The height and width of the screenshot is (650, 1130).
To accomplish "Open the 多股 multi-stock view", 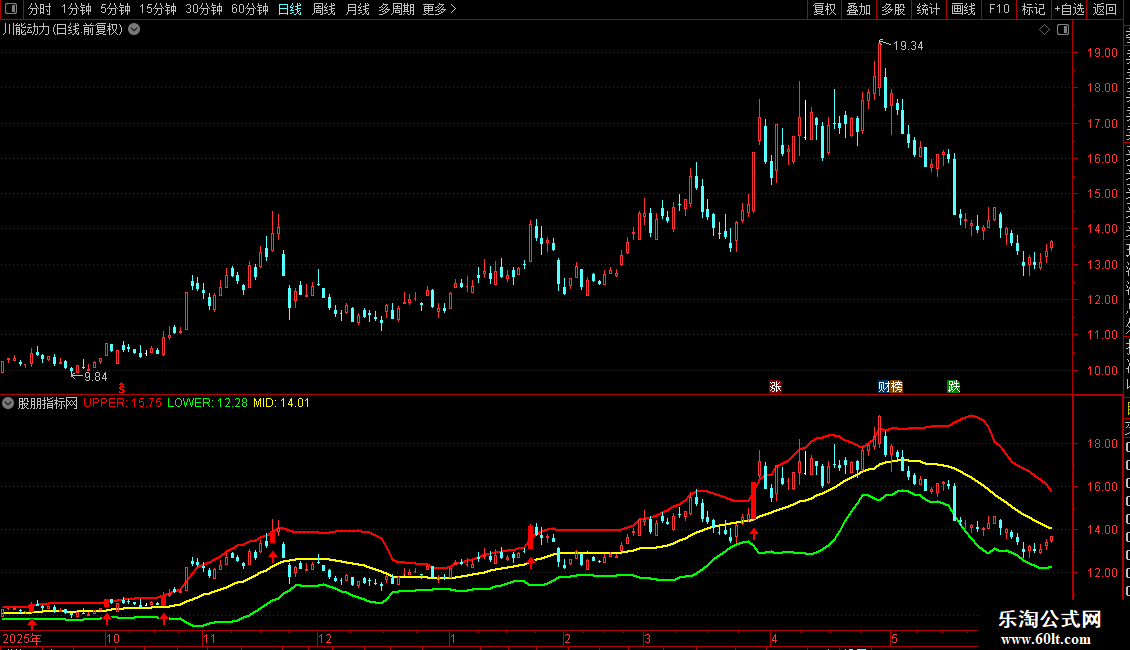I will point(893,9).
